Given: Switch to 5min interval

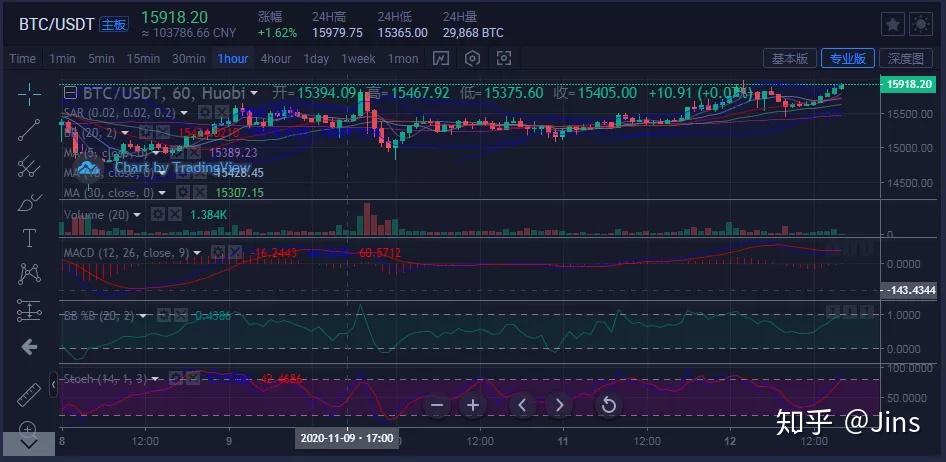Looking at the screenshot, I should pyautogui.click(x=101, y=59).
